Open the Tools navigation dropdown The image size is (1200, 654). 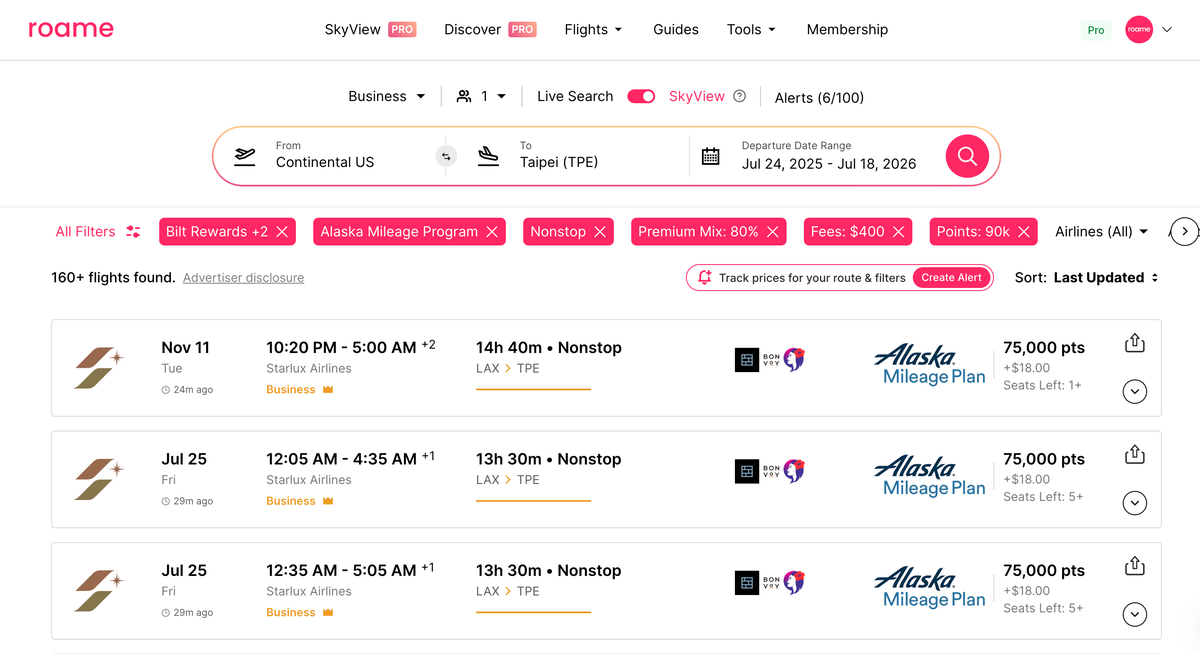(x=752, y=30)
